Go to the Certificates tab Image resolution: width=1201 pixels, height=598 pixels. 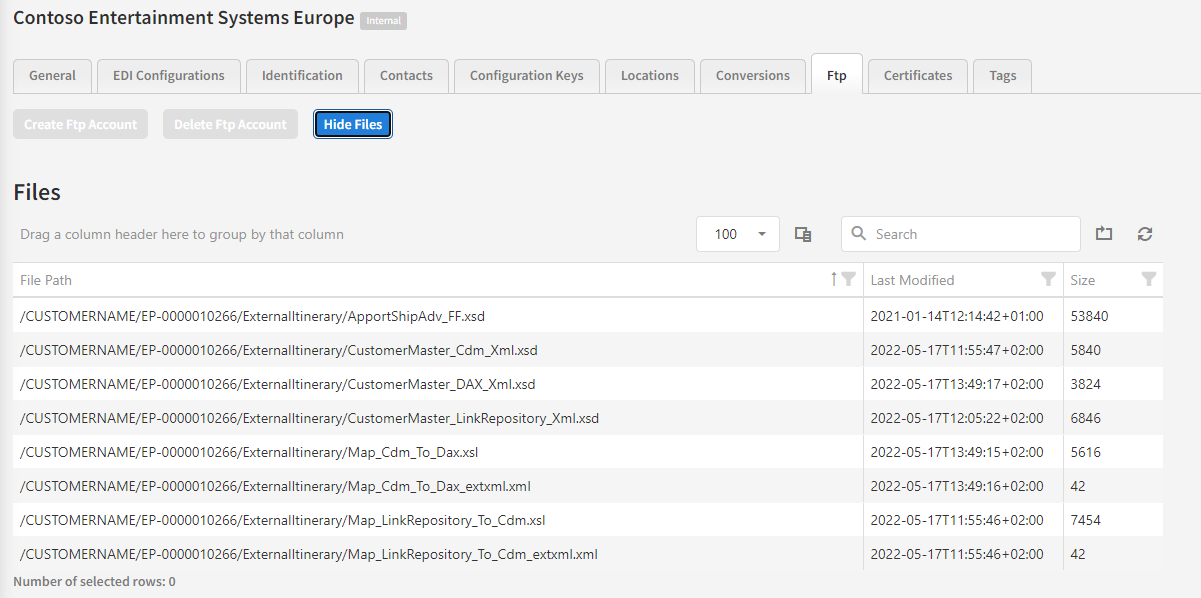coord(917,76)
